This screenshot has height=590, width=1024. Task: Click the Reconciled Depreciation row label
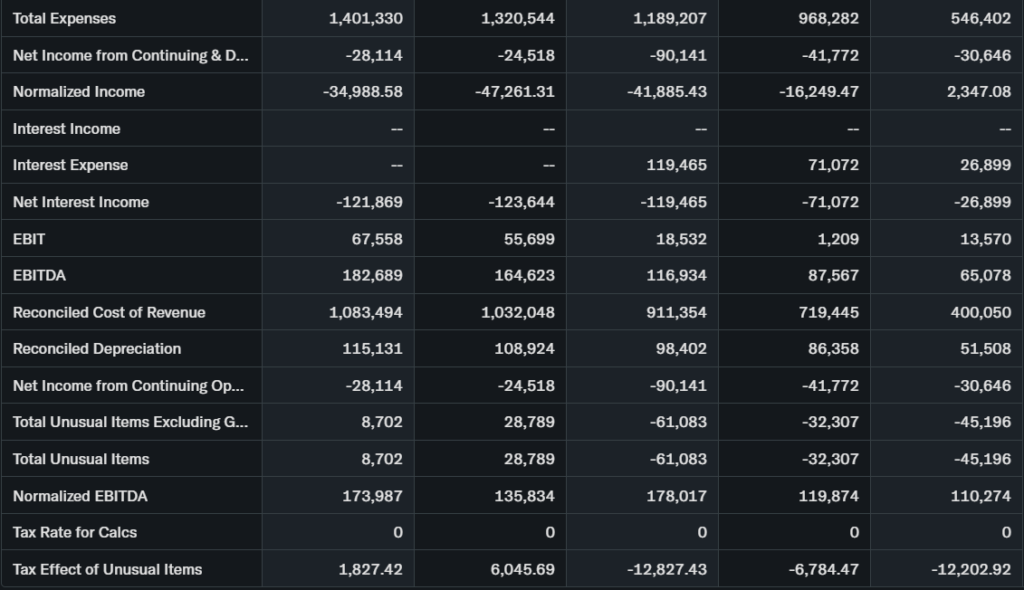tap(97, 349)
